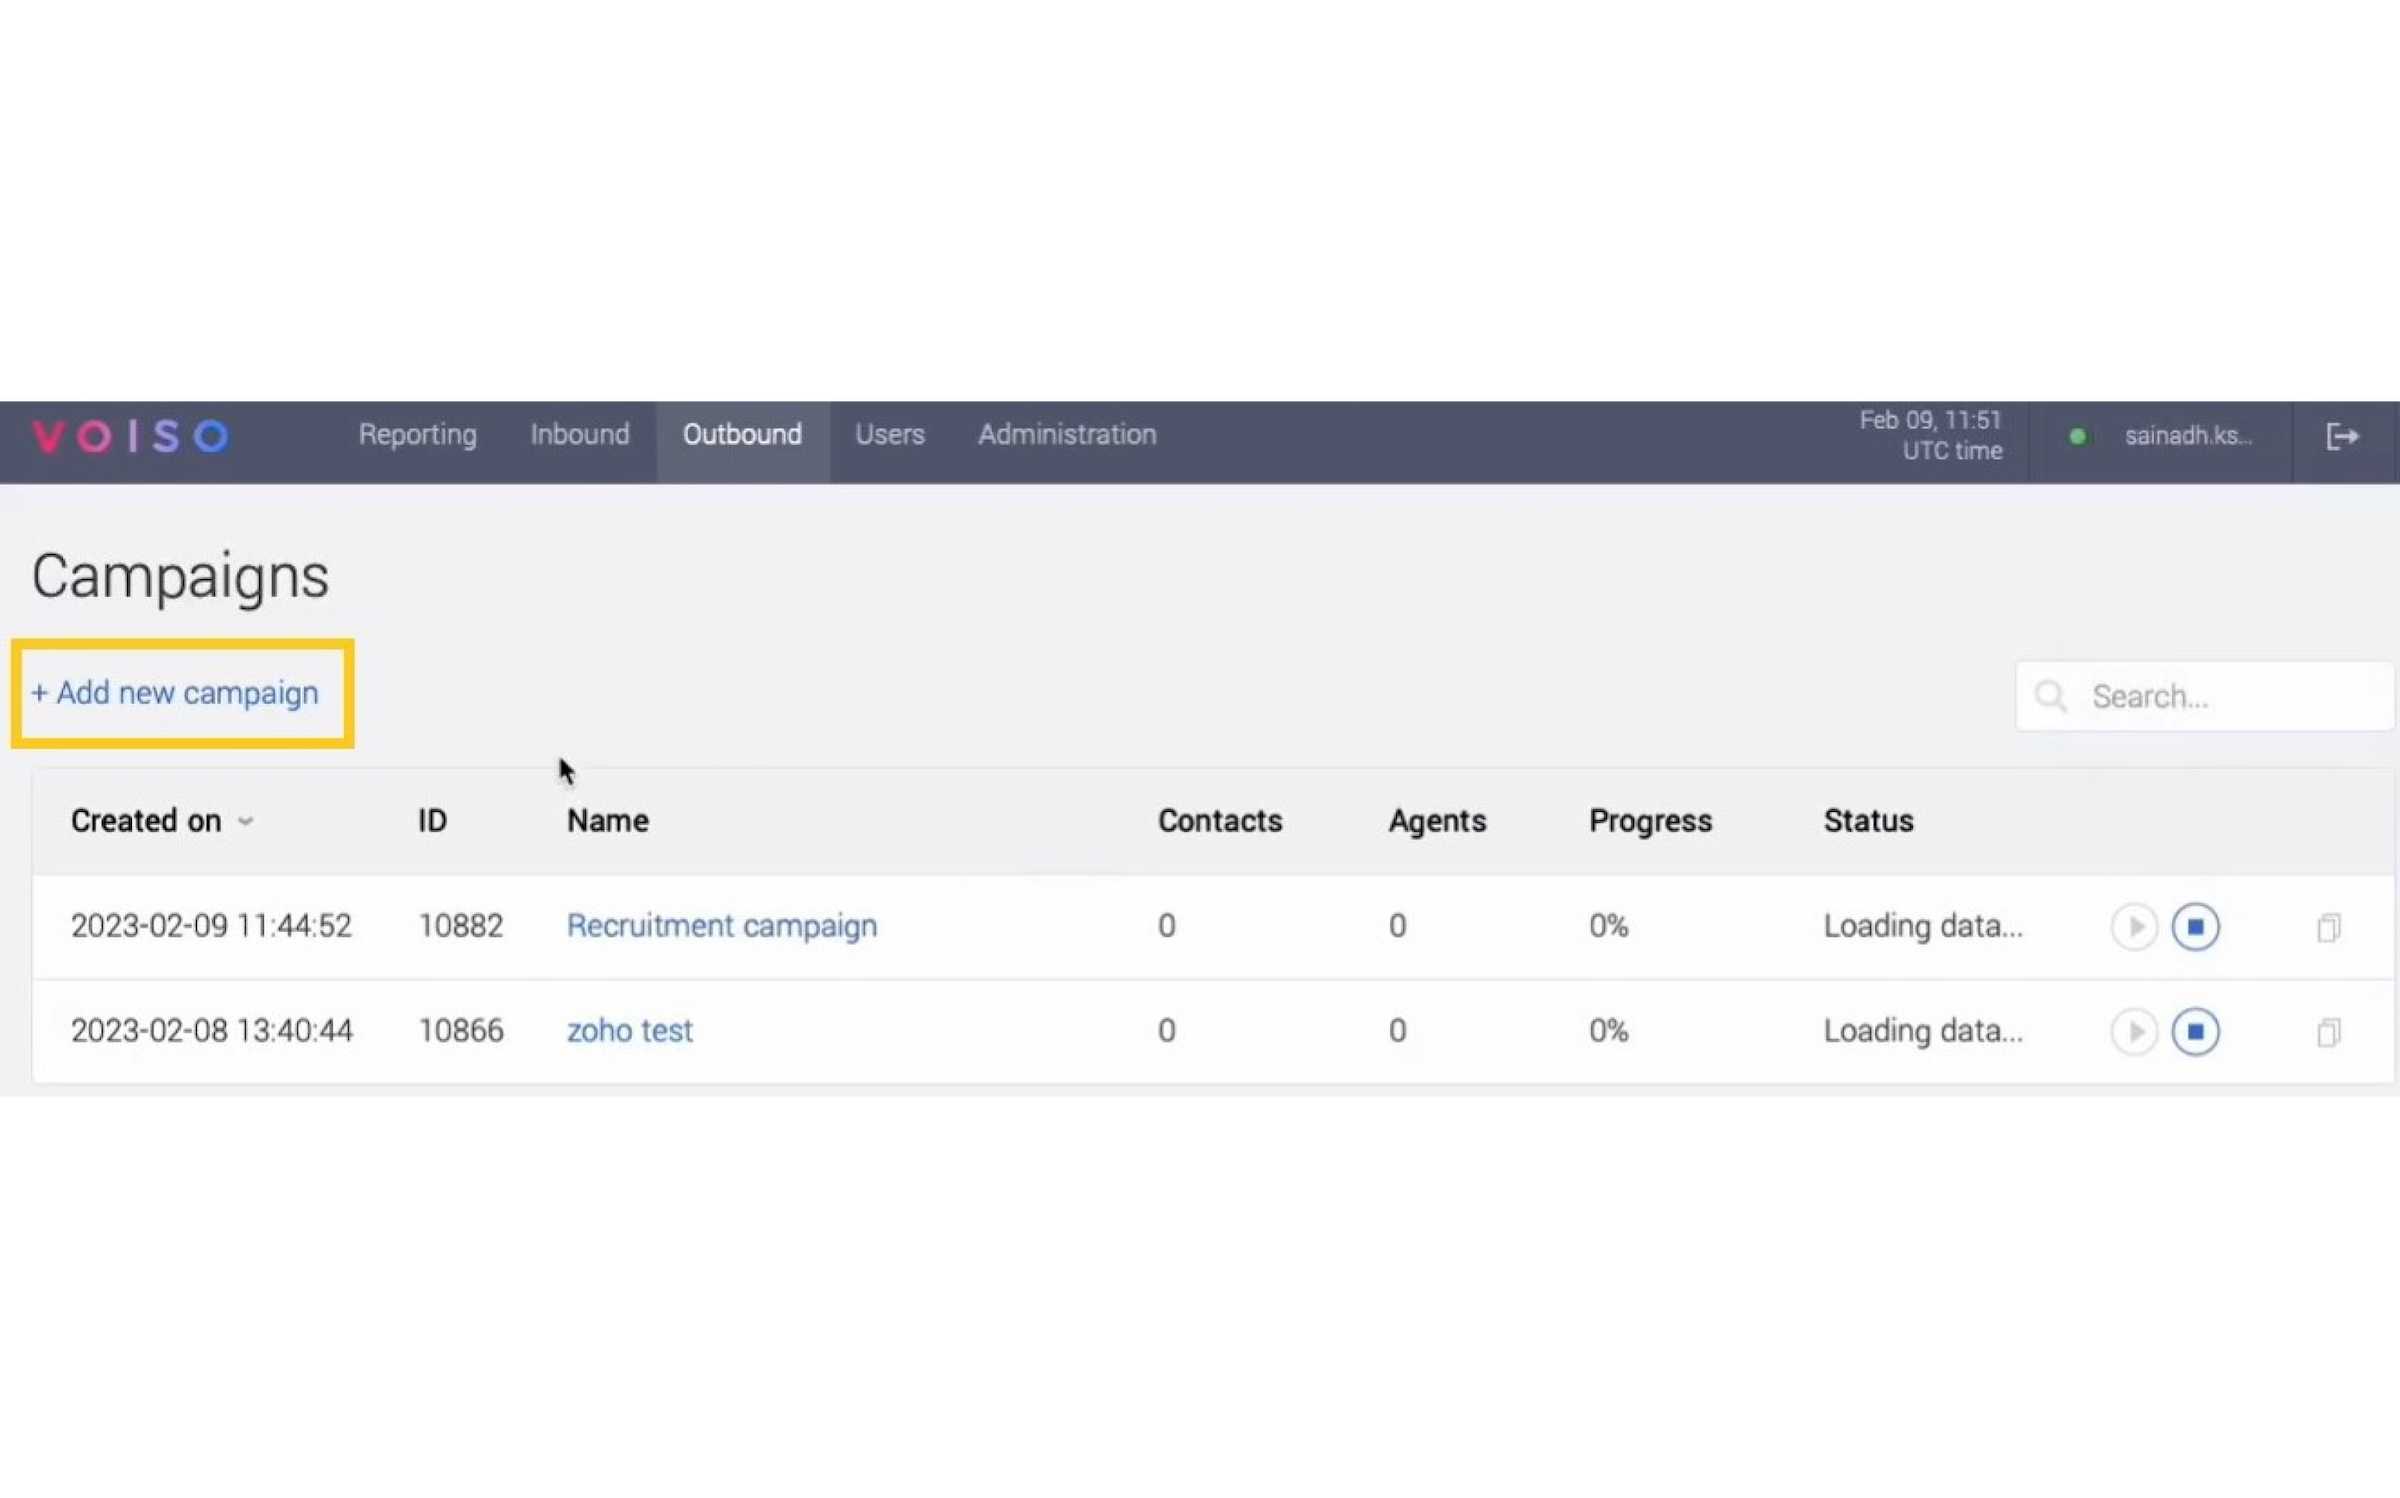The image size is (2400, 1498).
Task: Start the zoho test campaign
Action: point(2133,1031)
